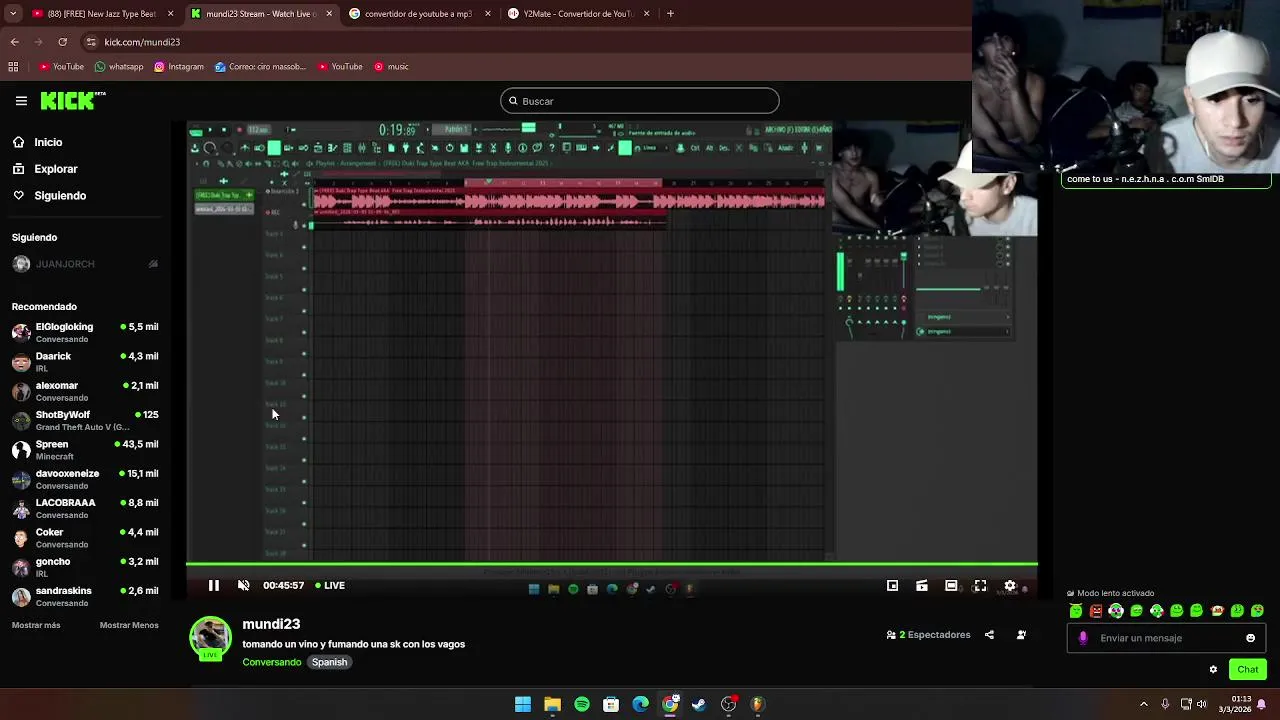Open the music bookmark
Viewport: 1280px width, 720px height.
coord(391,67)
